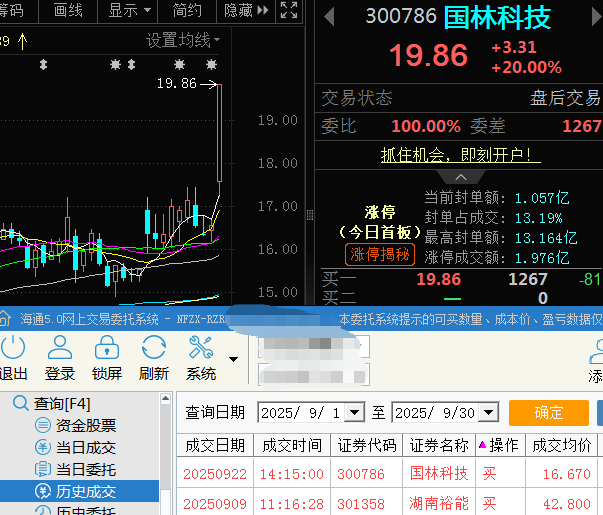
Task: Open the end date 2025/9/30 dropdown
Action: click(489, 413)
